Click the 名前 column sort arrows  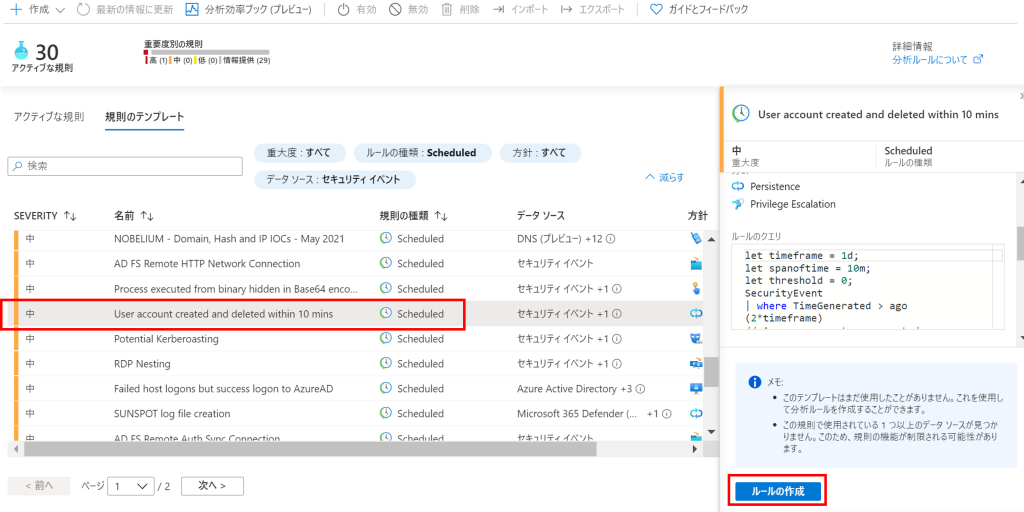[147, 216]
